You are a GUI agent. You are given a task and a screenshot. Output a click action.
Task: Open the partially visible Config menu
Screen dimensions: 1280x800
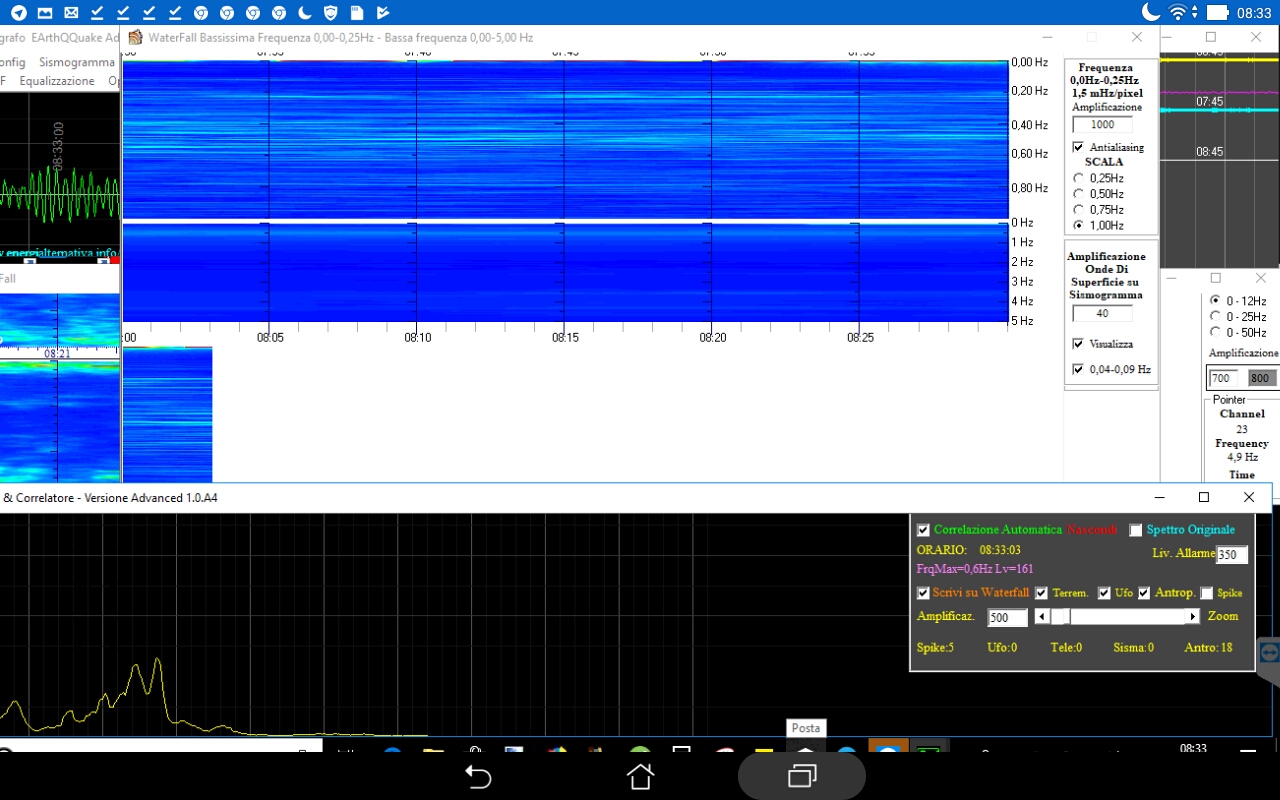[12, 62]
